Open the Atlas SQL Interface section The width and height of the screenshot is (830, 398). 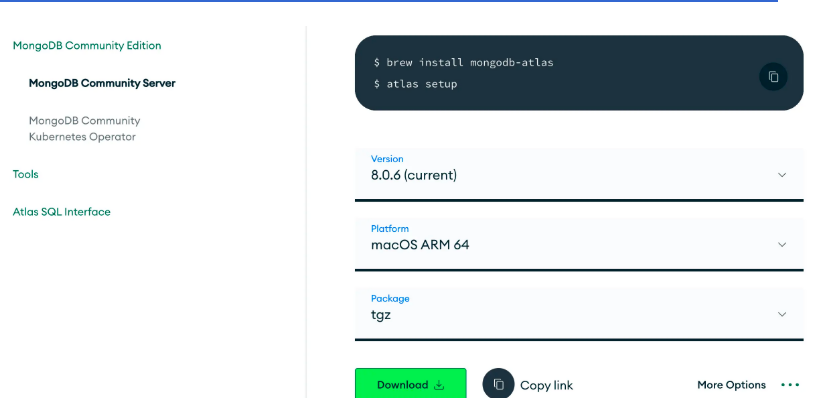pos(61,212)
